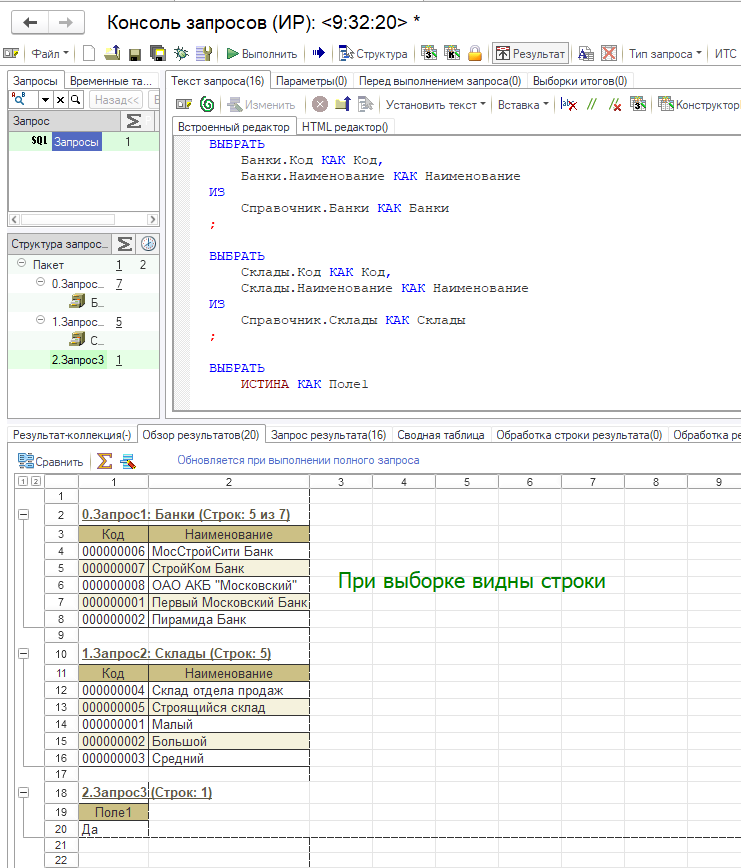Screen dimensions: 741x868
Task: Click the Структура toolbar button
Action: (373, 54)
